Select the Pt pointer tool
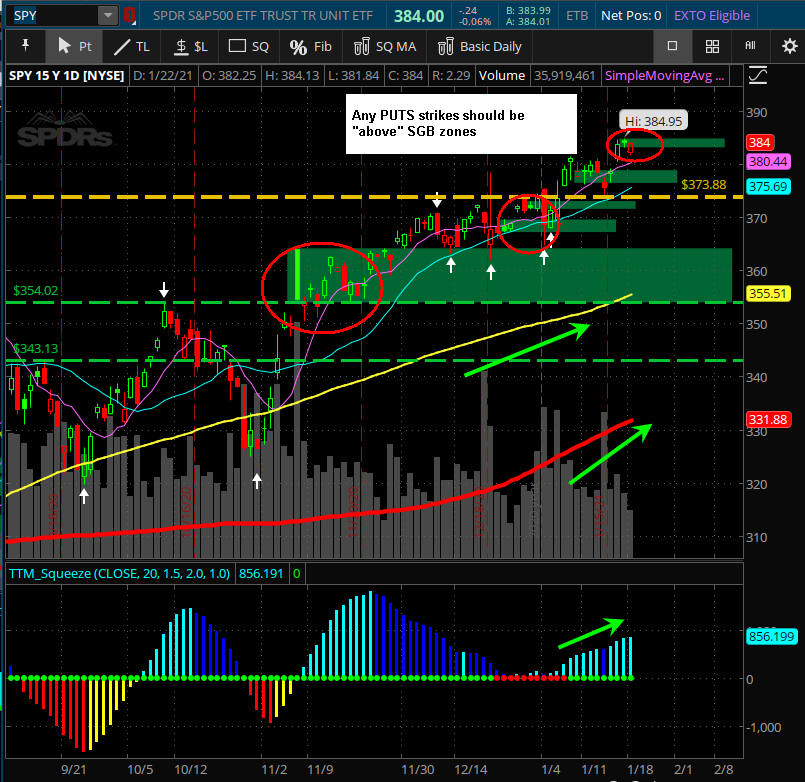Screen dimensions: 805x782 click(x=73, y=46)
